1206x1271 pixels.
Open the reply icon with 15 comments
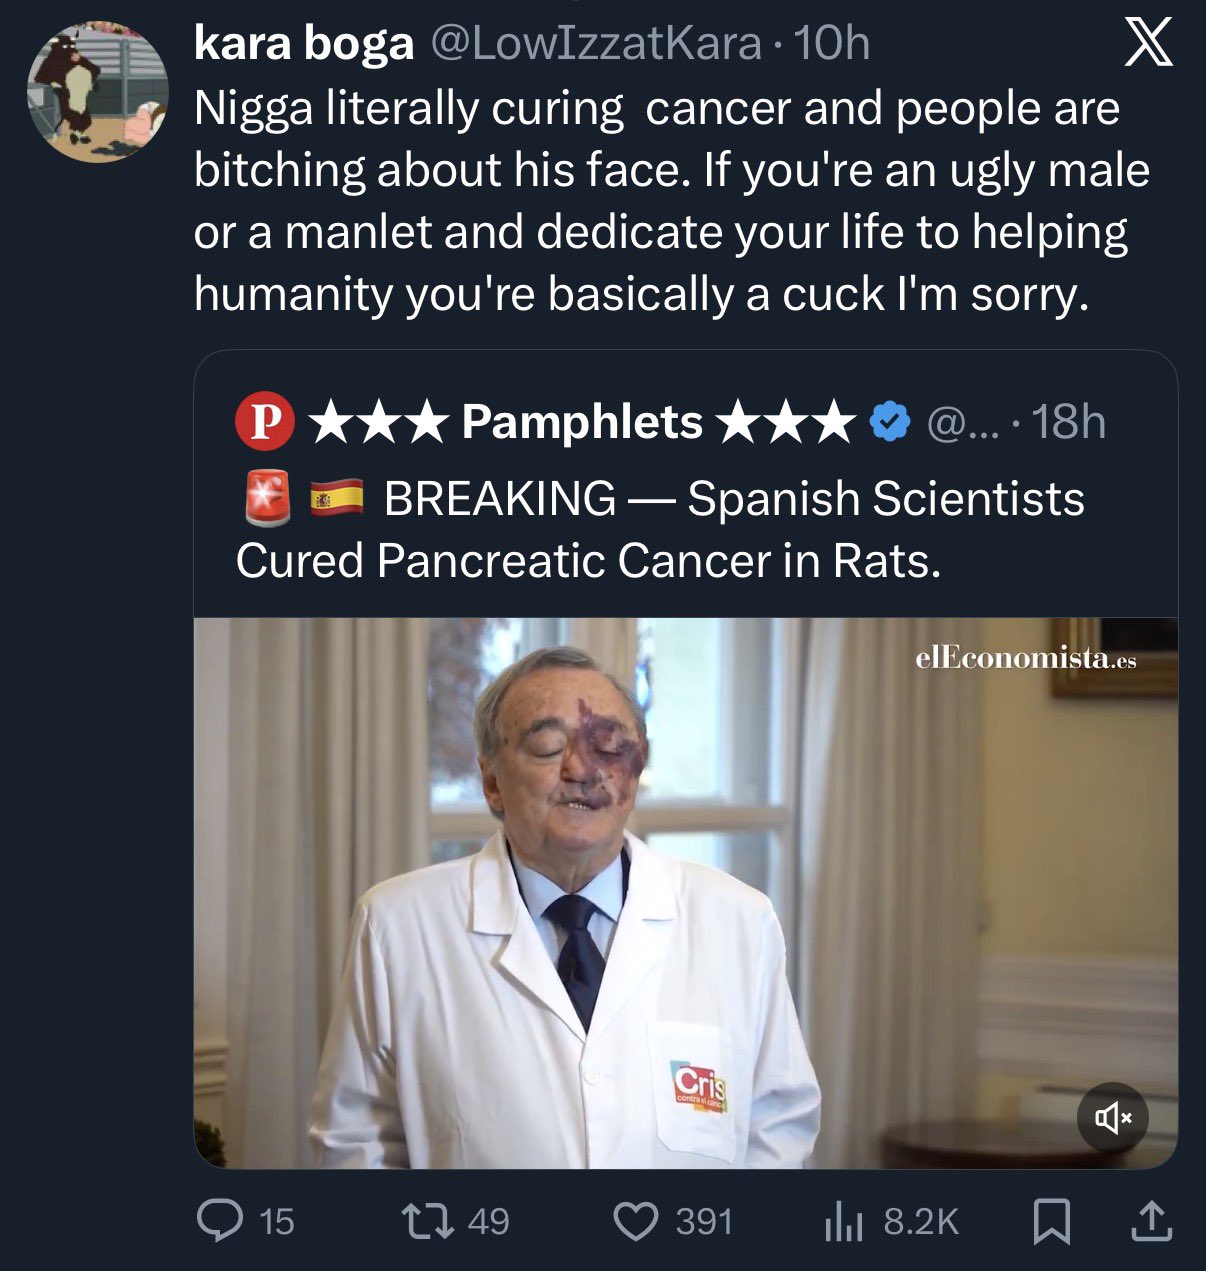pyautogui.click(x=220, y=1221)
